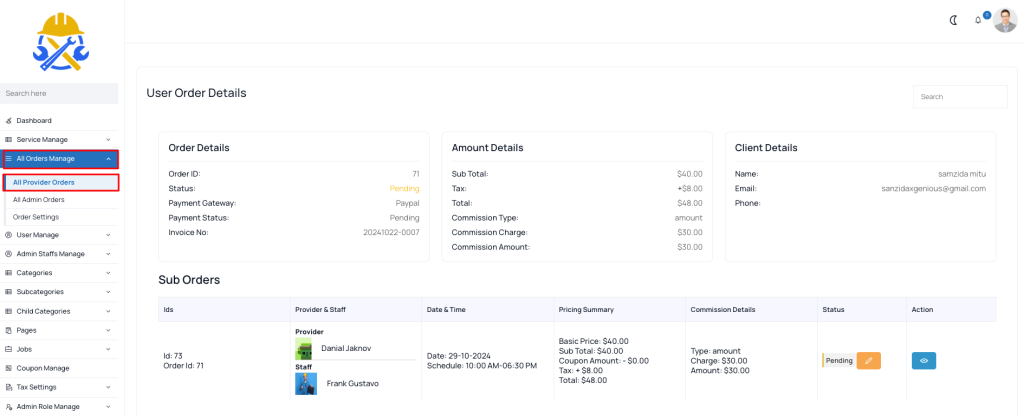Viewport: 1024px width, 416px height.
Task: Click the Pages sidebar icon
Action: click(8, 330)
